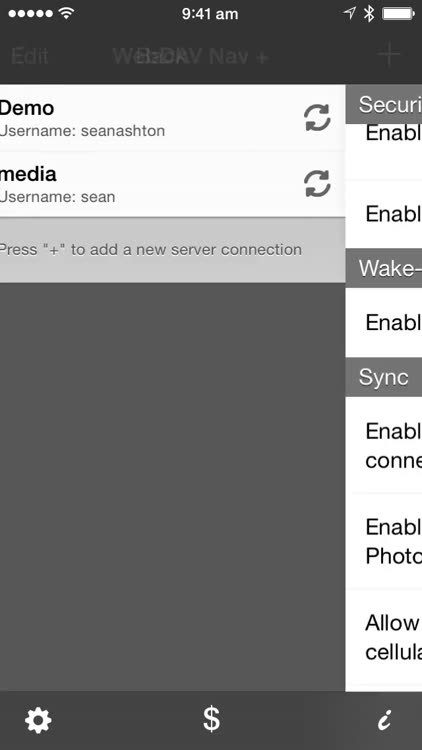The height and width of the screenshot is (750, 422).
Task: Select the Enable option under the Wake- header
Action: coord(384,322)
